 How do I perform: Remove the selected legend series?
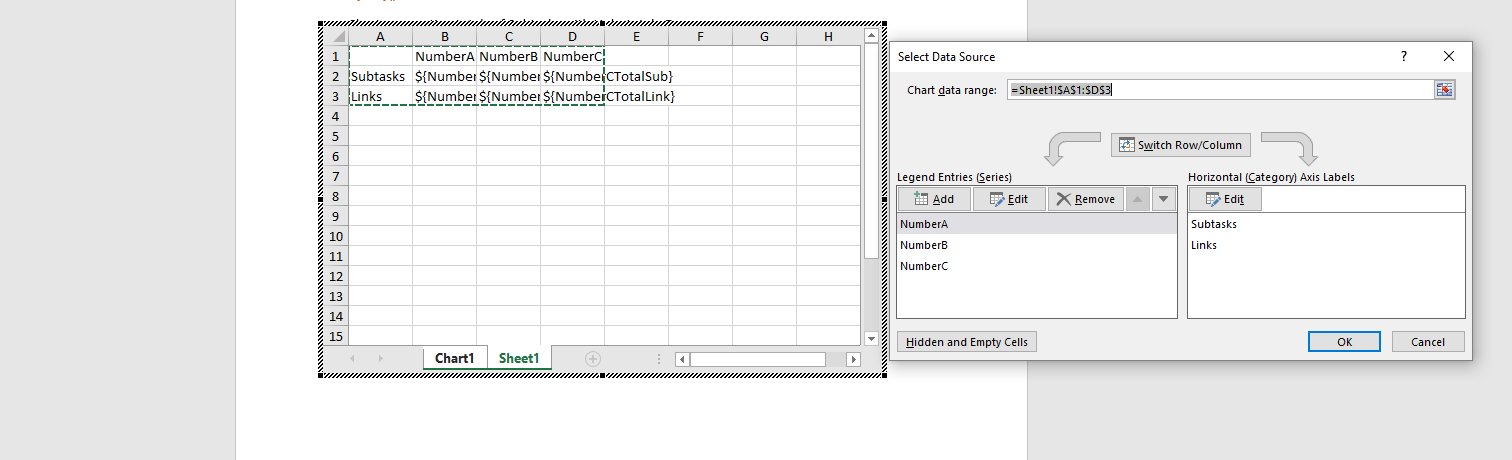click(1086, 199)
